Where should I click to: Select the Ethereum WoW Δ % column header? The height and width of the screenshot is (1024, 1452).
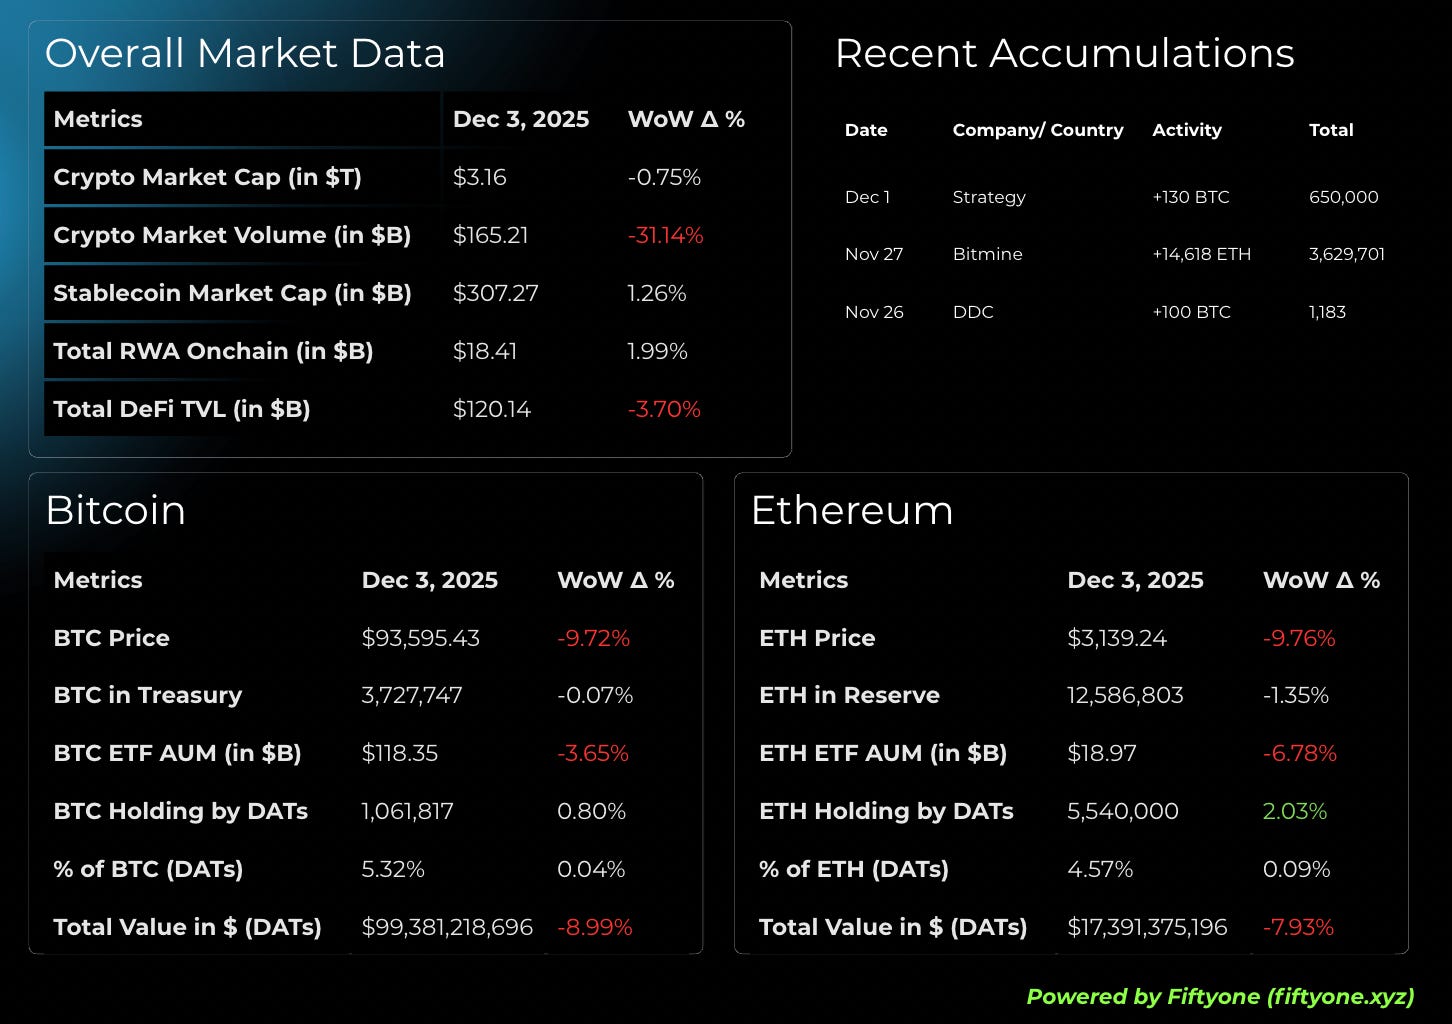point(1321,580)
